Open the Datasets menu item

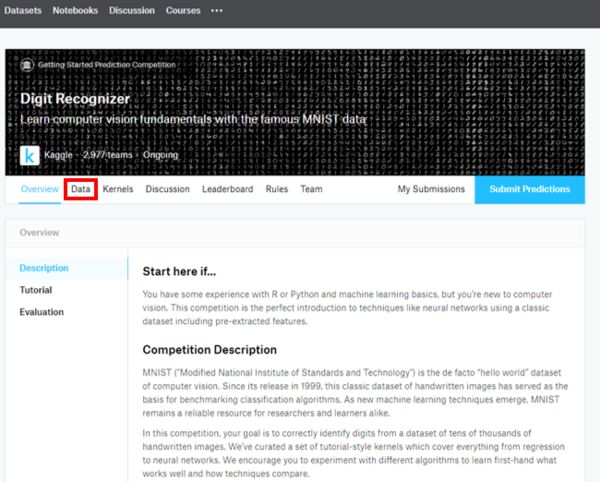(x=23, y=10)
